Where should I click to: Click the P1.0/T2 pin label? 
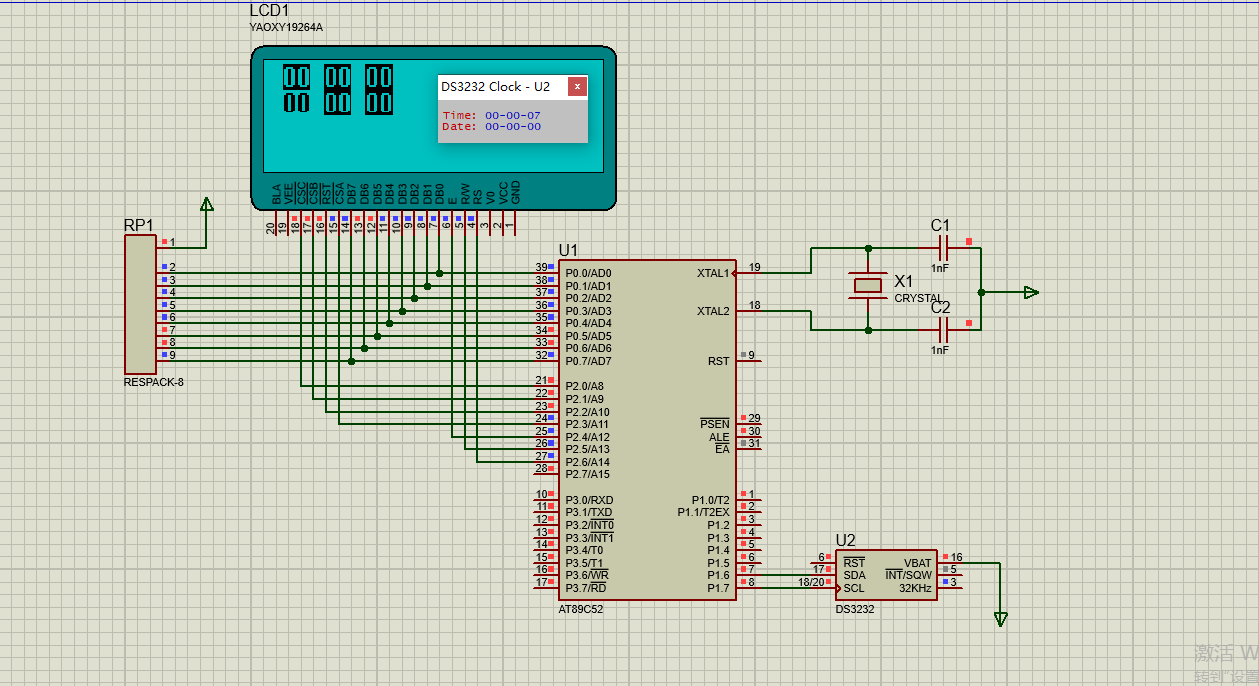(x=711, y=500)
